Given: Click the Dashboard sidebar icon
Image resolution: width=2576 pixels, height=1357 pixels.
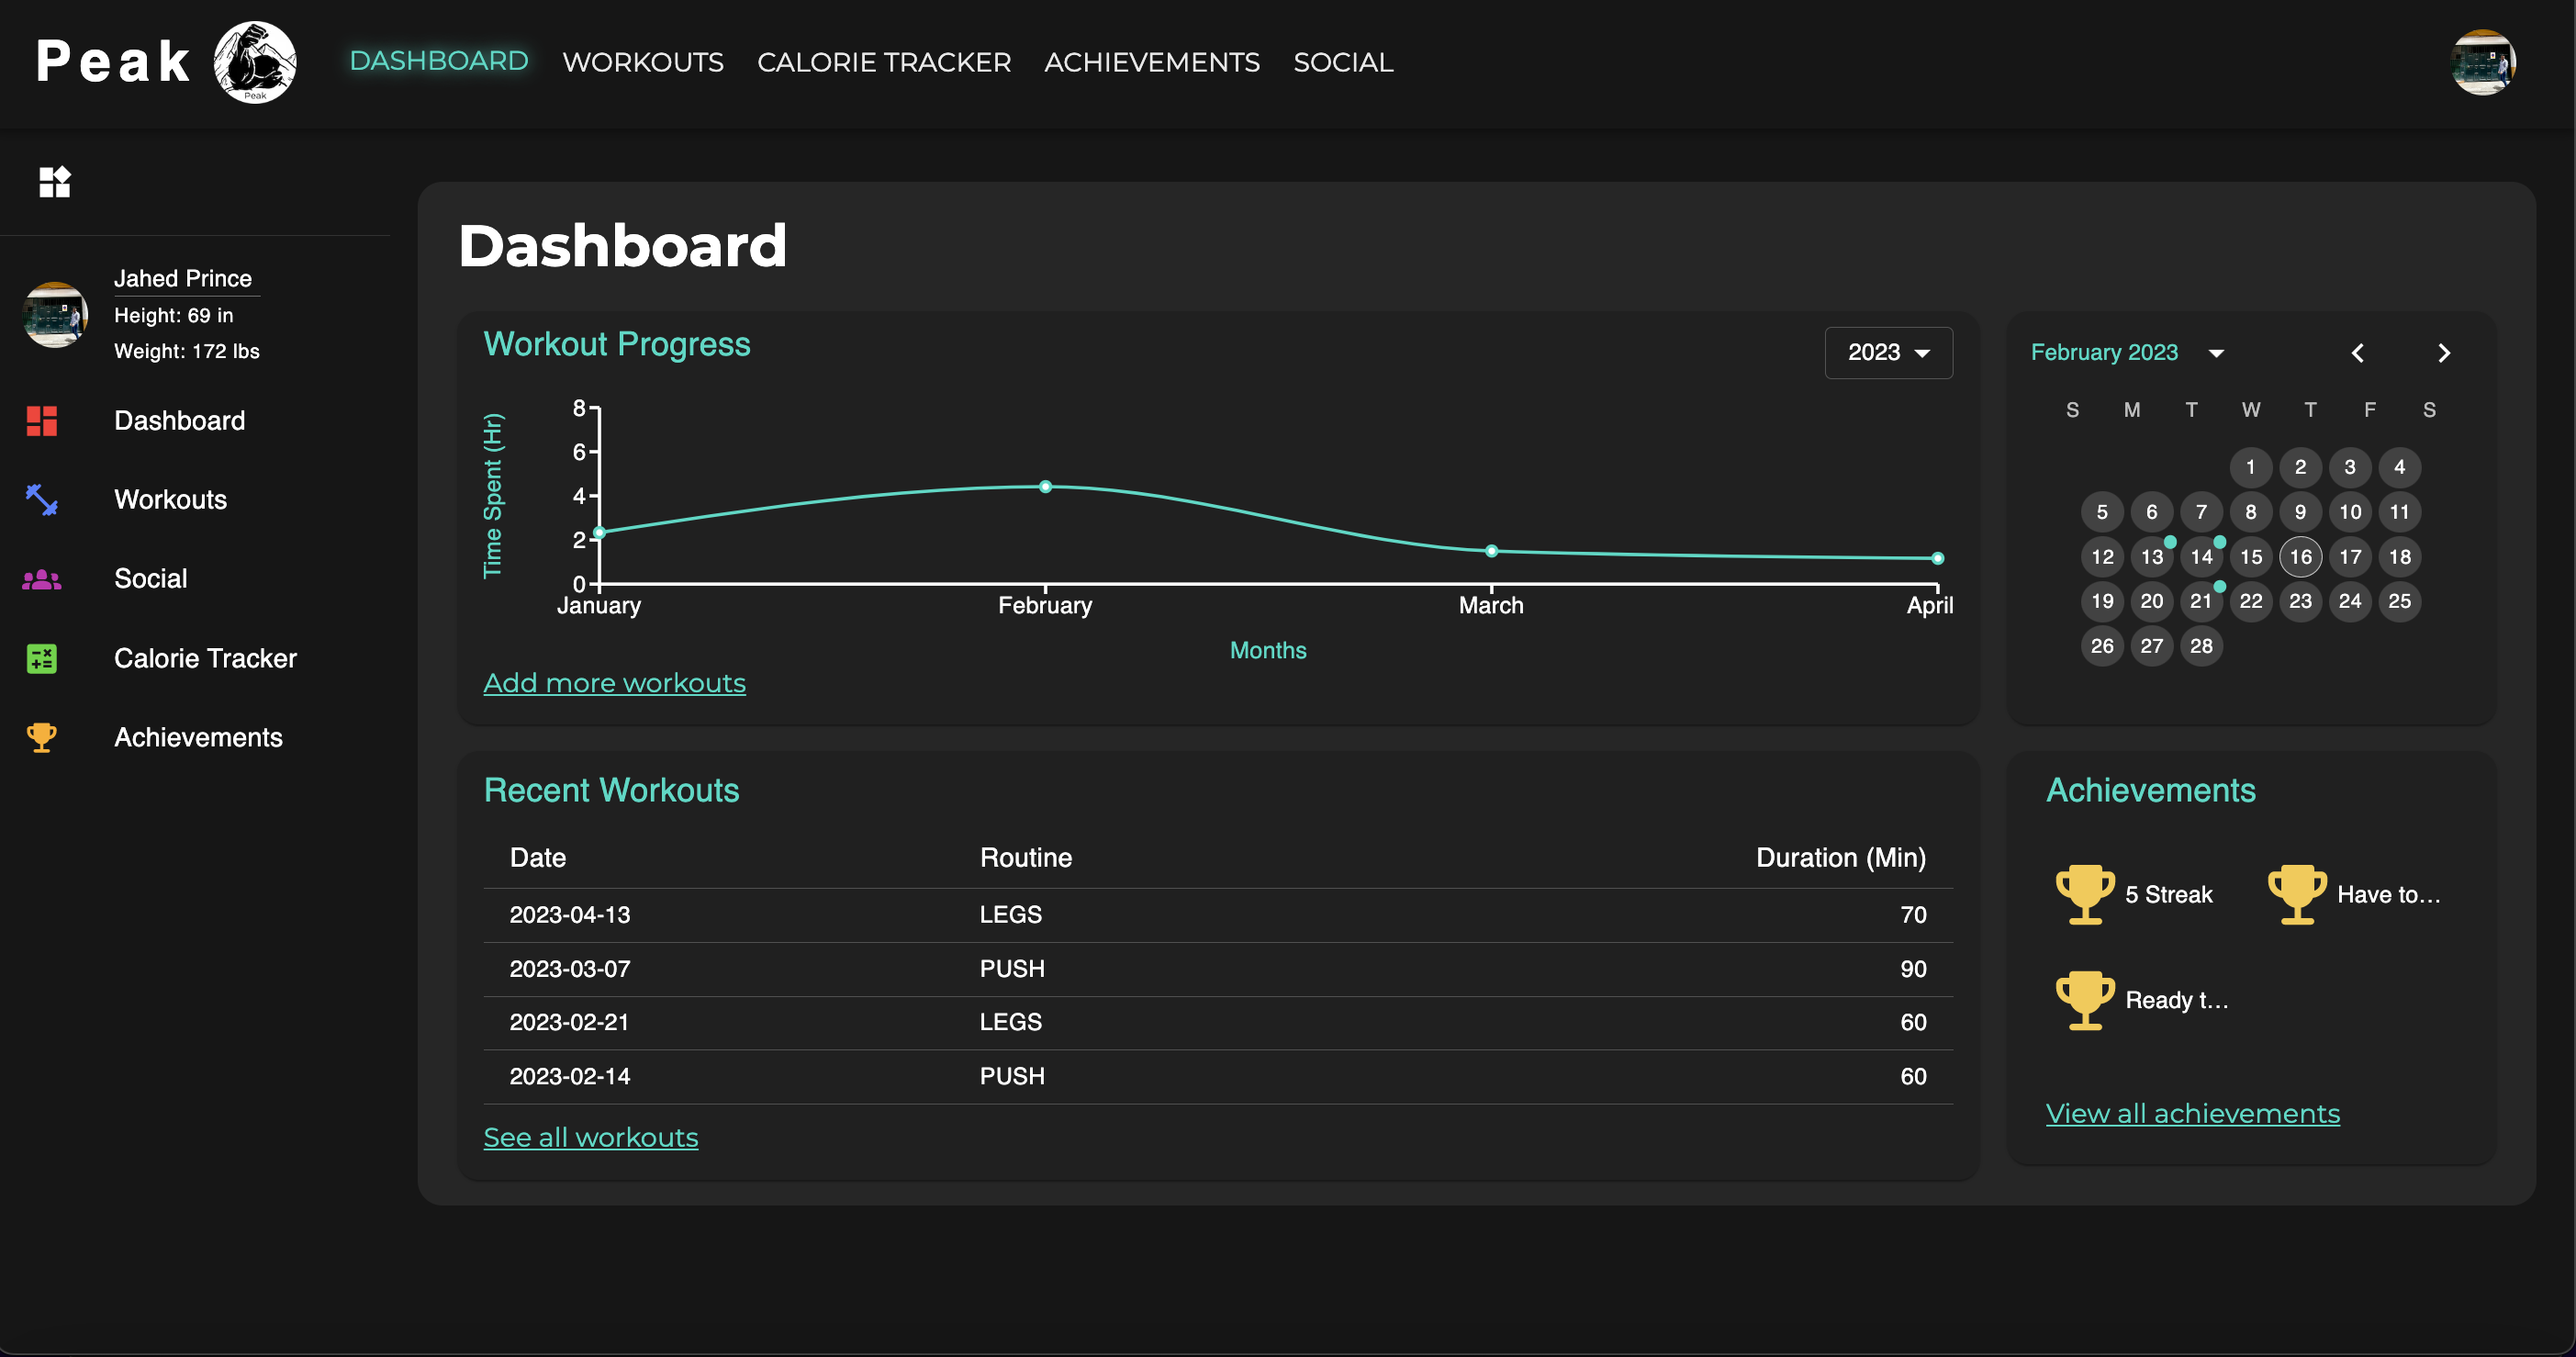Looking at the screenshot, I should click(41, 420).
